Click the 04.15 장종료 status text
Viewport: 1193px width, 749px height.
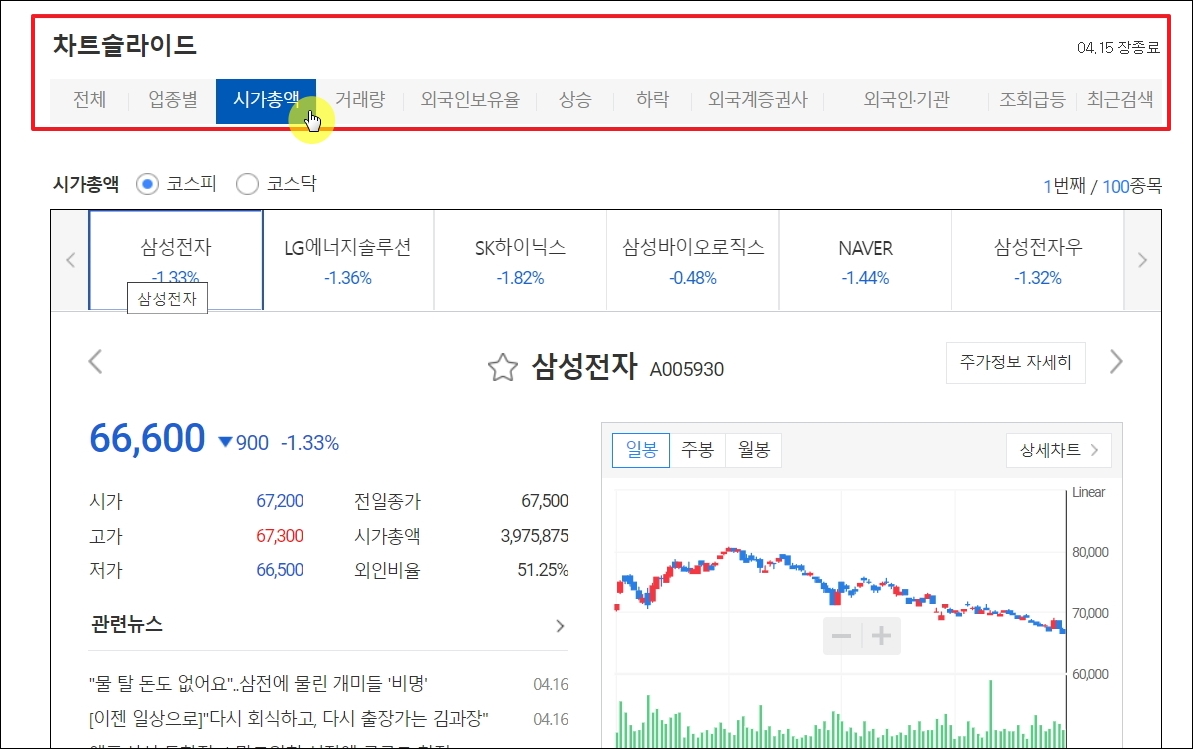point(1118,47)
